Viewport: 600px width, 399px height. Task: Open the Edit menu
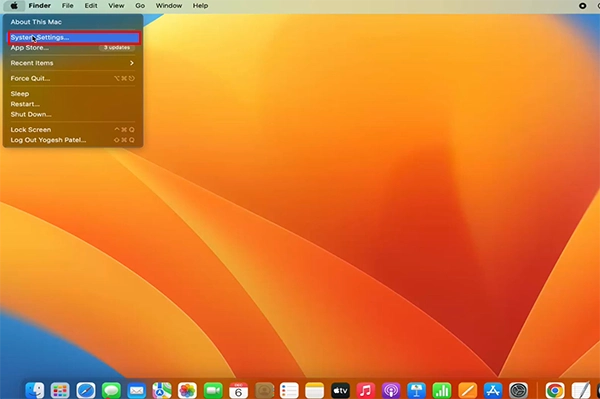point(91,6)
